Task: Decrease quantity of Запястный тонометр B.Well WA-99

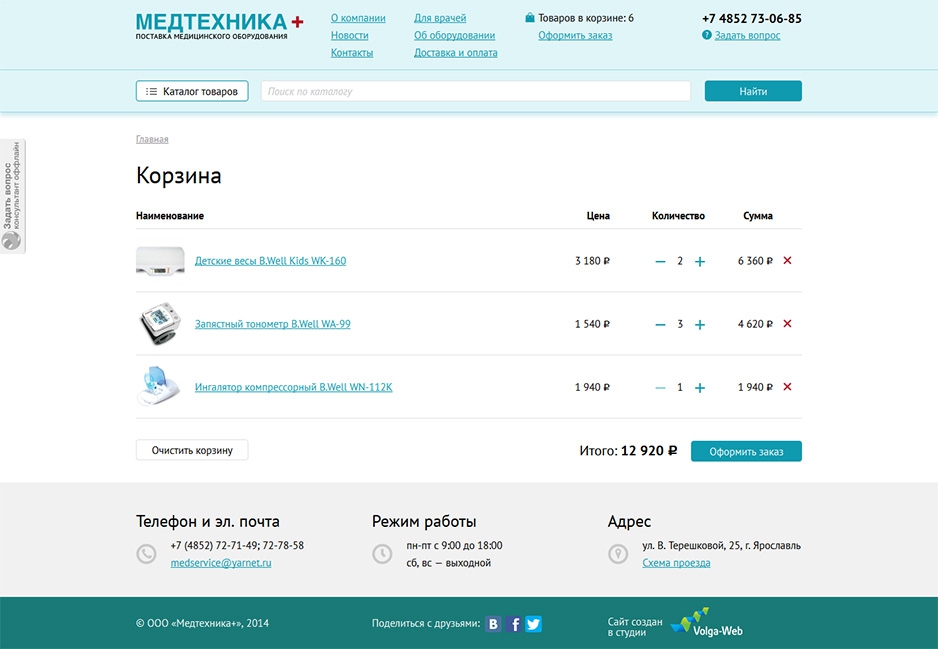Action: (660, 325)
